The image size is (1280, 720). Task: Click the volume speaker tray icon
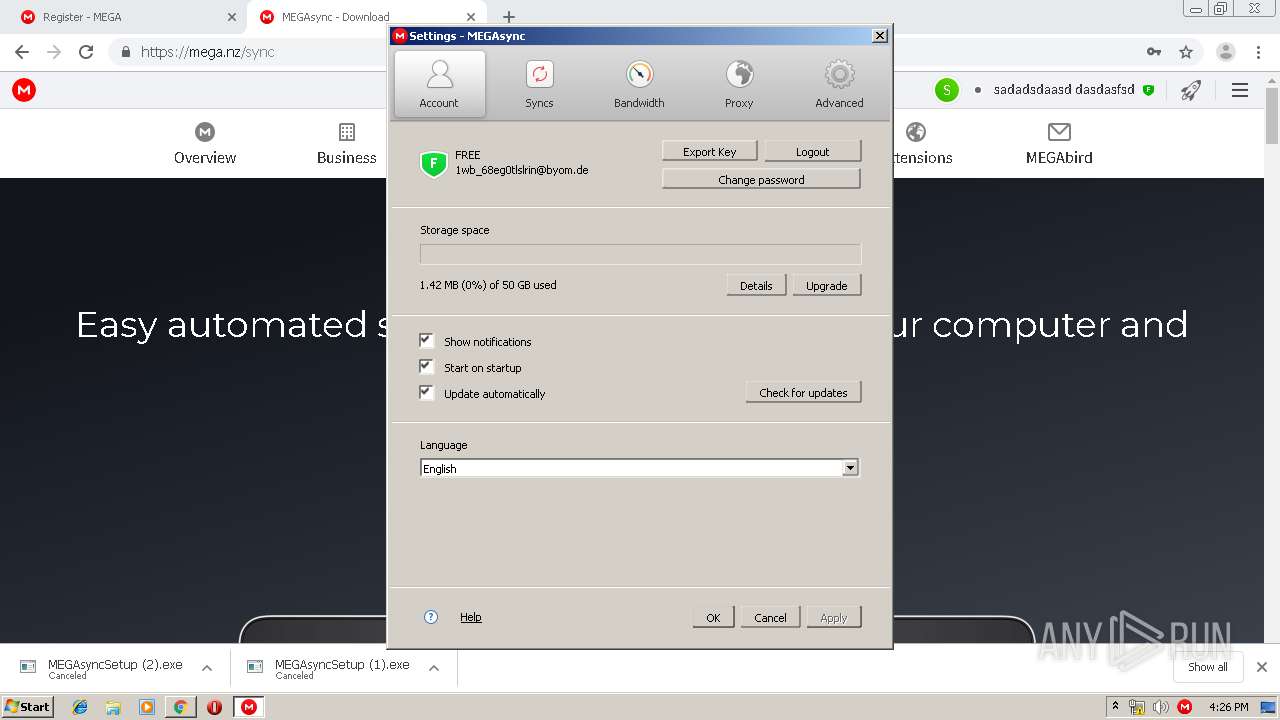[x=1160, y=707]
